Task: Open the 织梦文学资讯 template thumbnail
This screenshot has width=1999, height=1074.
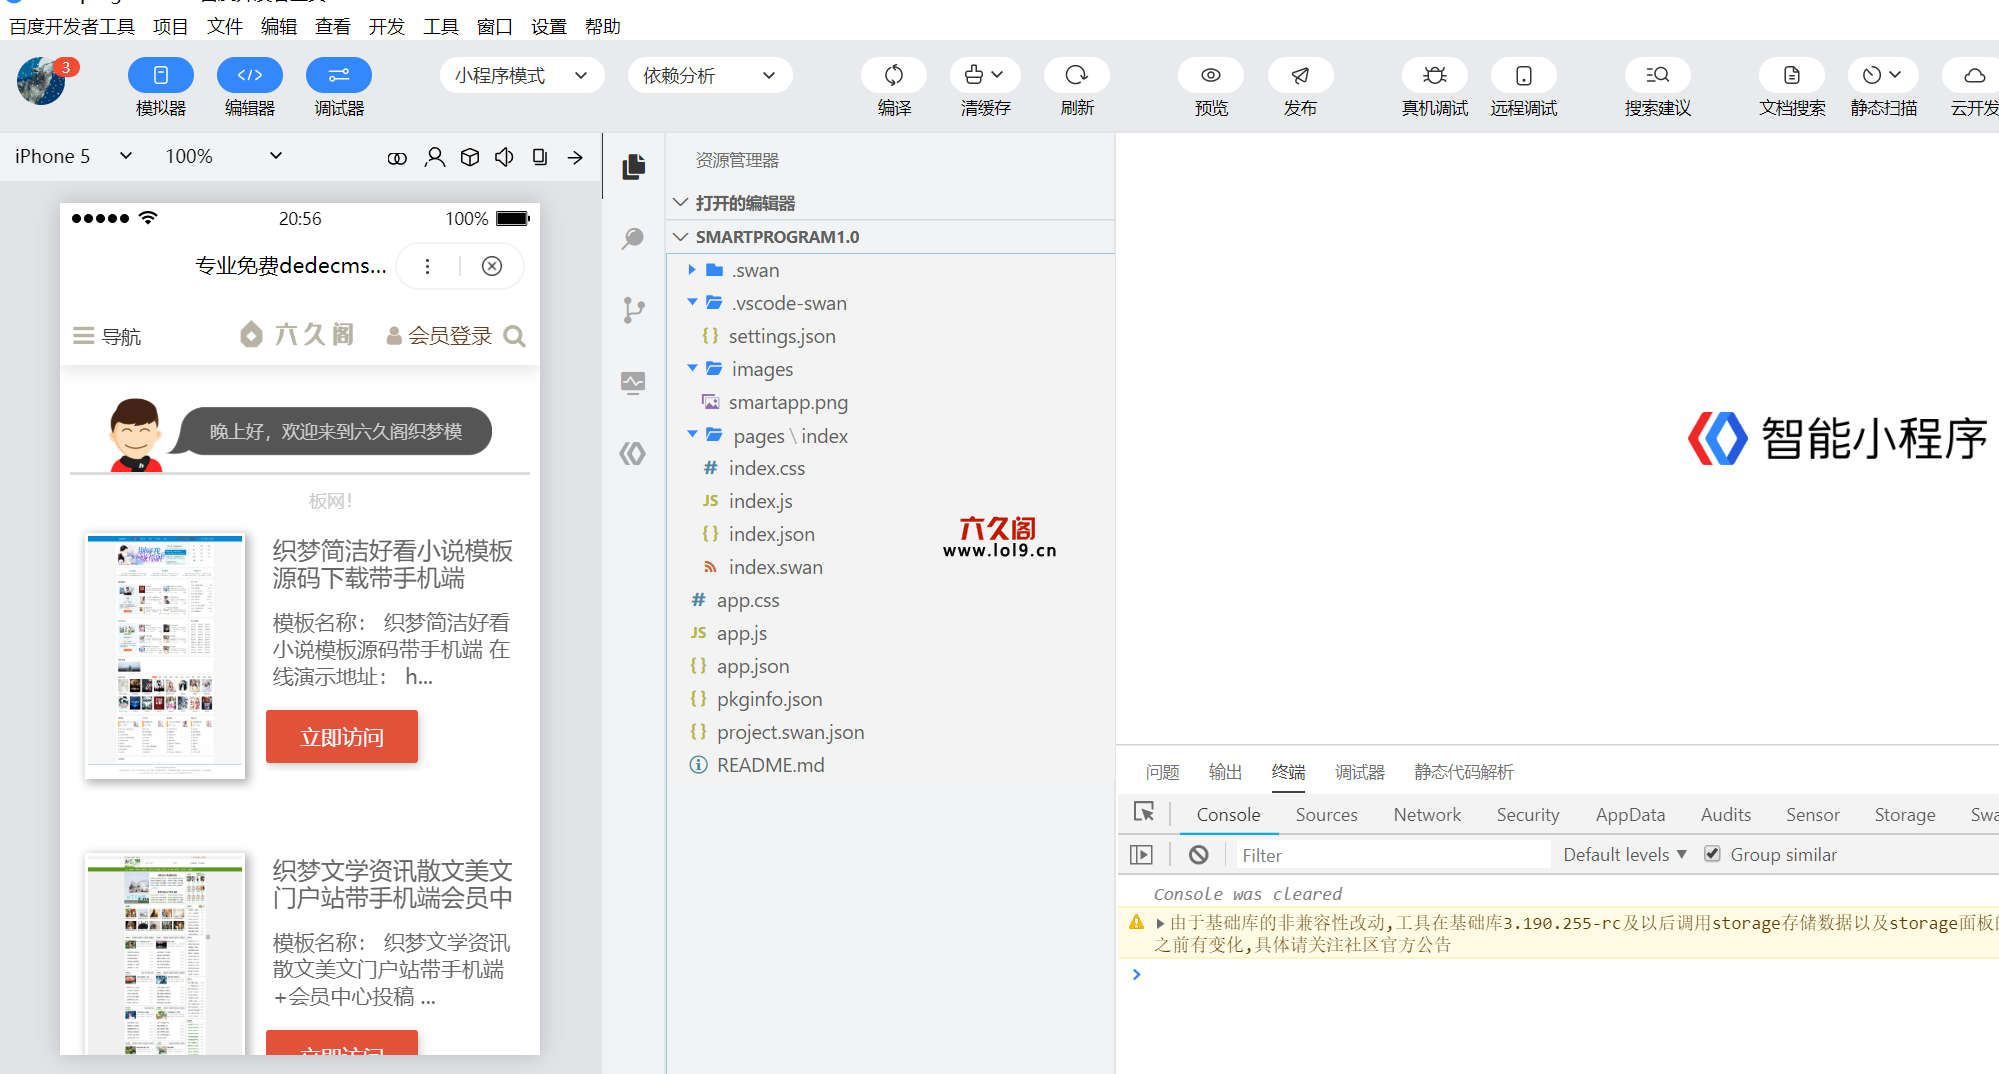Action: coord(165,954)
